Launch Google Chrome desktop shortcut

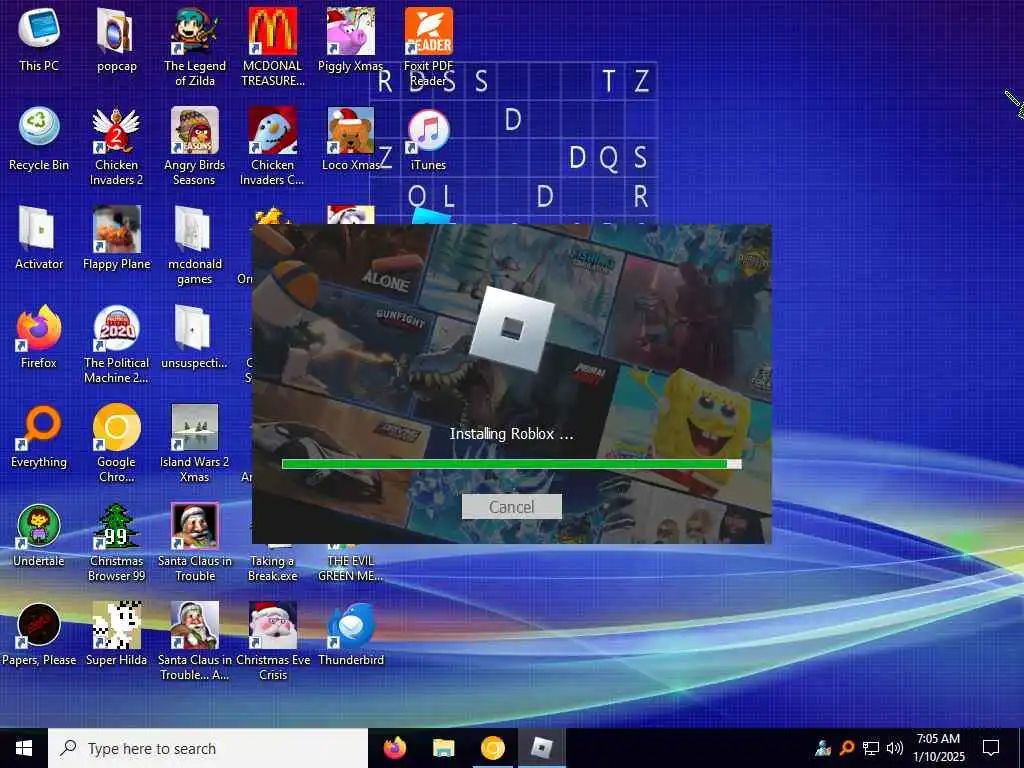(116, 443)
